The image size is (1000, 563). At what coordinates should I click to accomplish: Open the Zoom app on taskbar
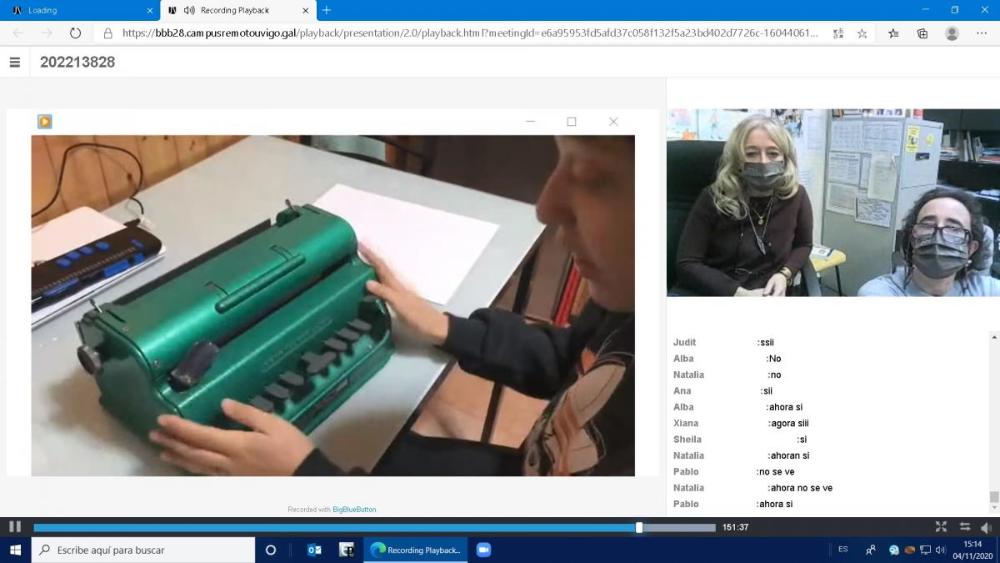click(483, 550)
